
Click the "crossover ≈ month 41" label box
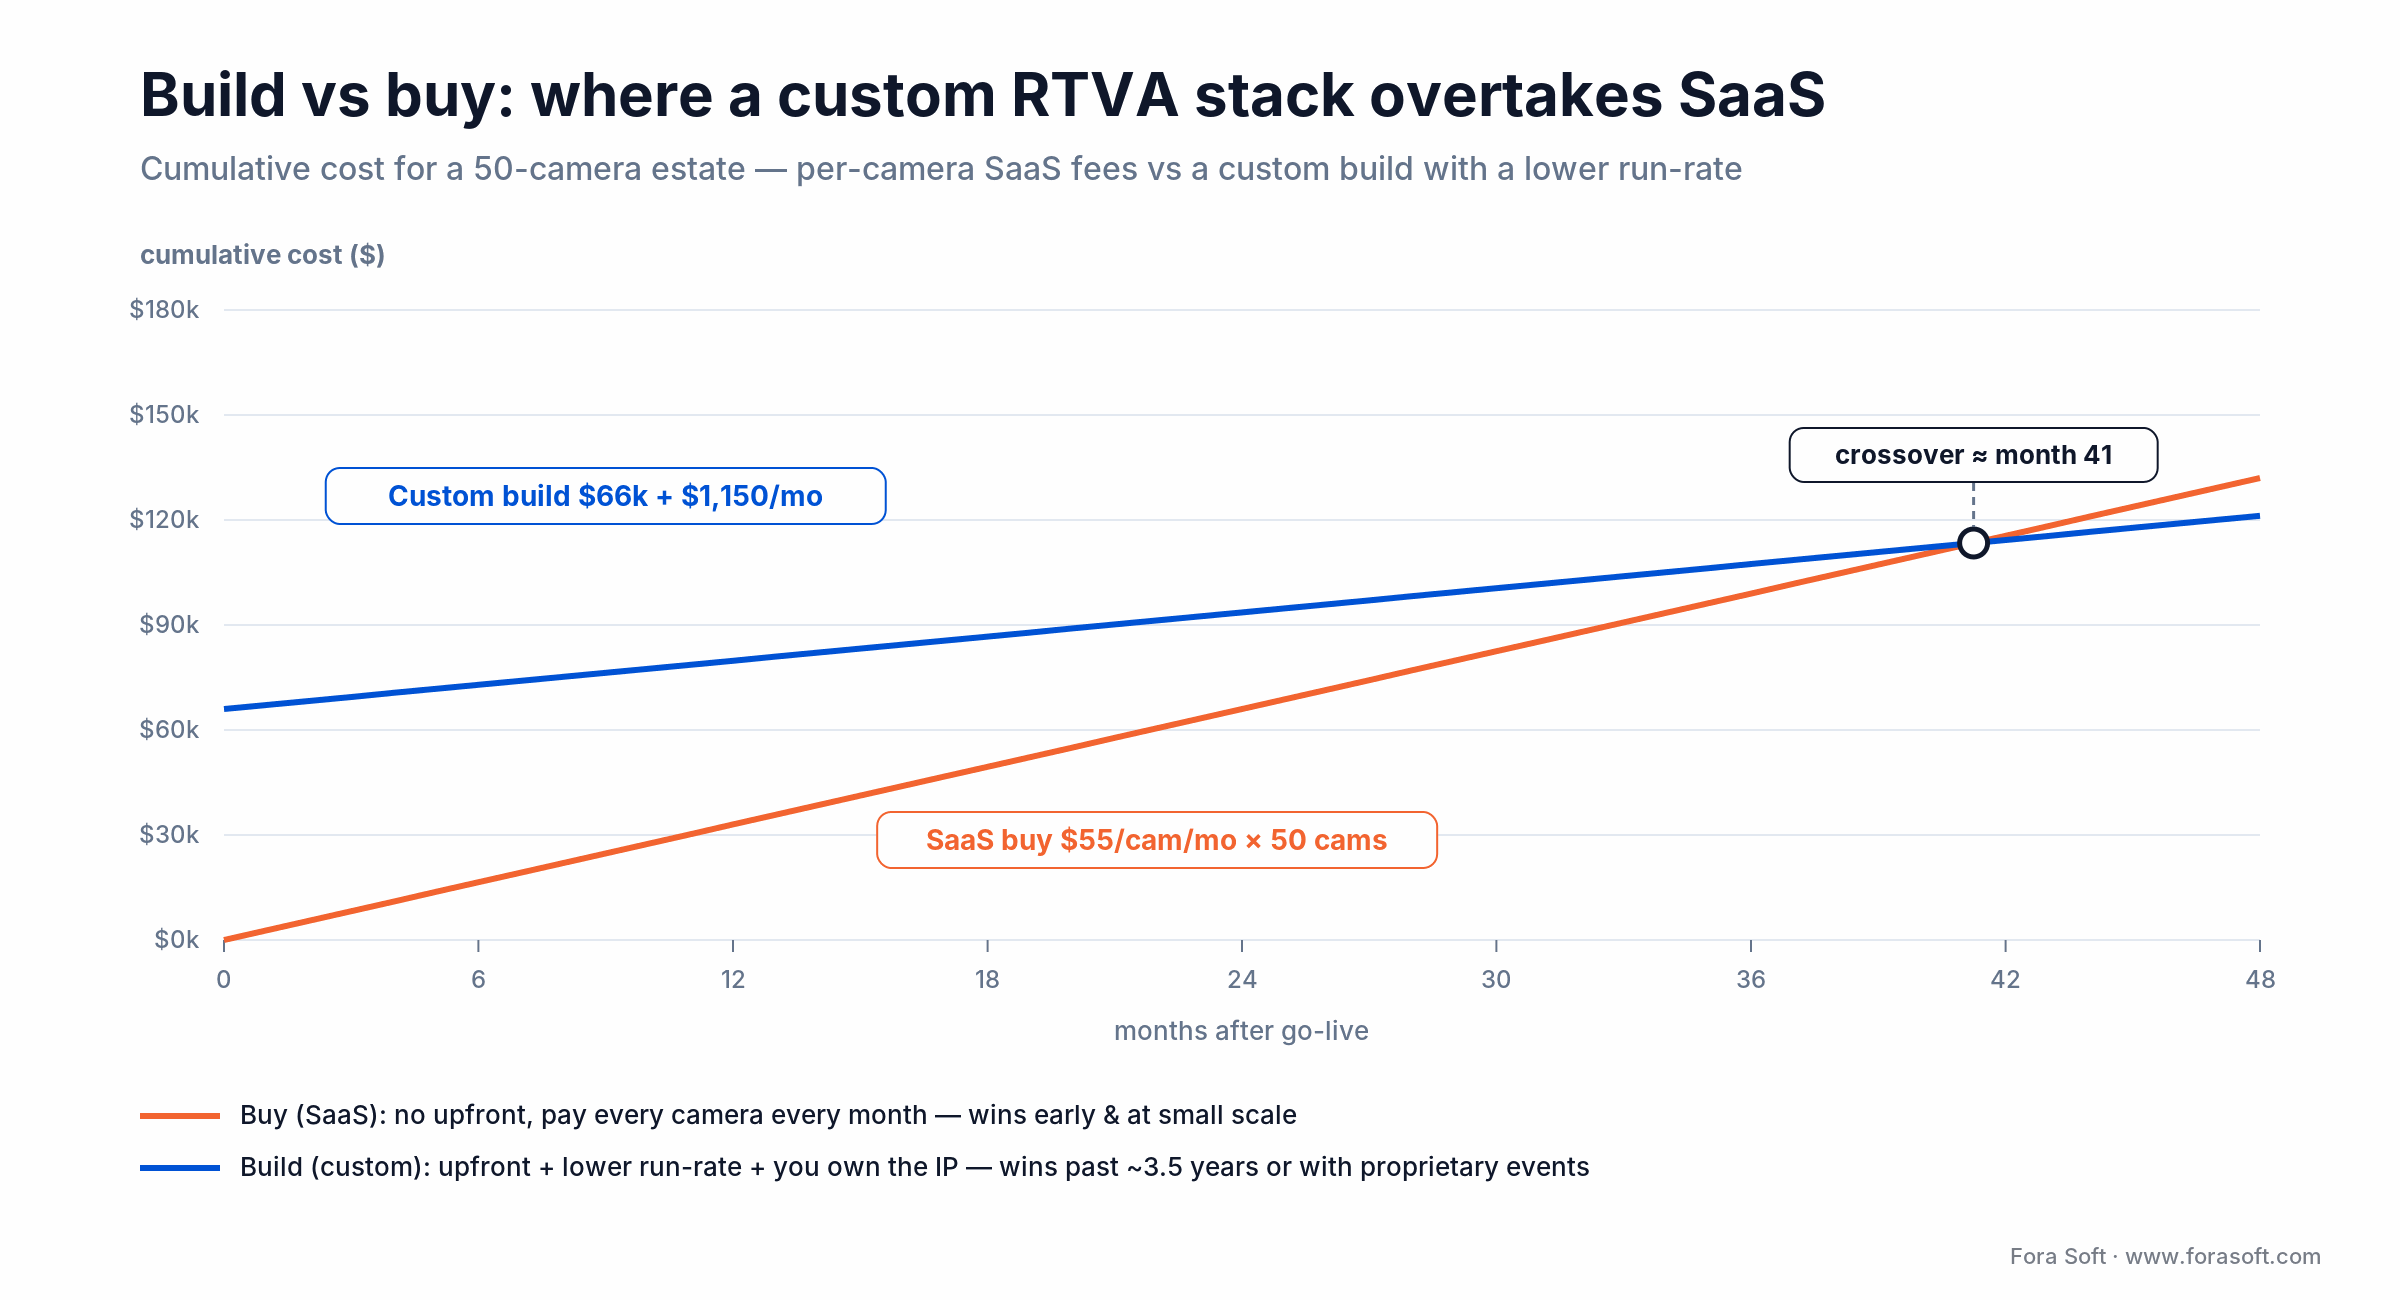point(1973,455)
